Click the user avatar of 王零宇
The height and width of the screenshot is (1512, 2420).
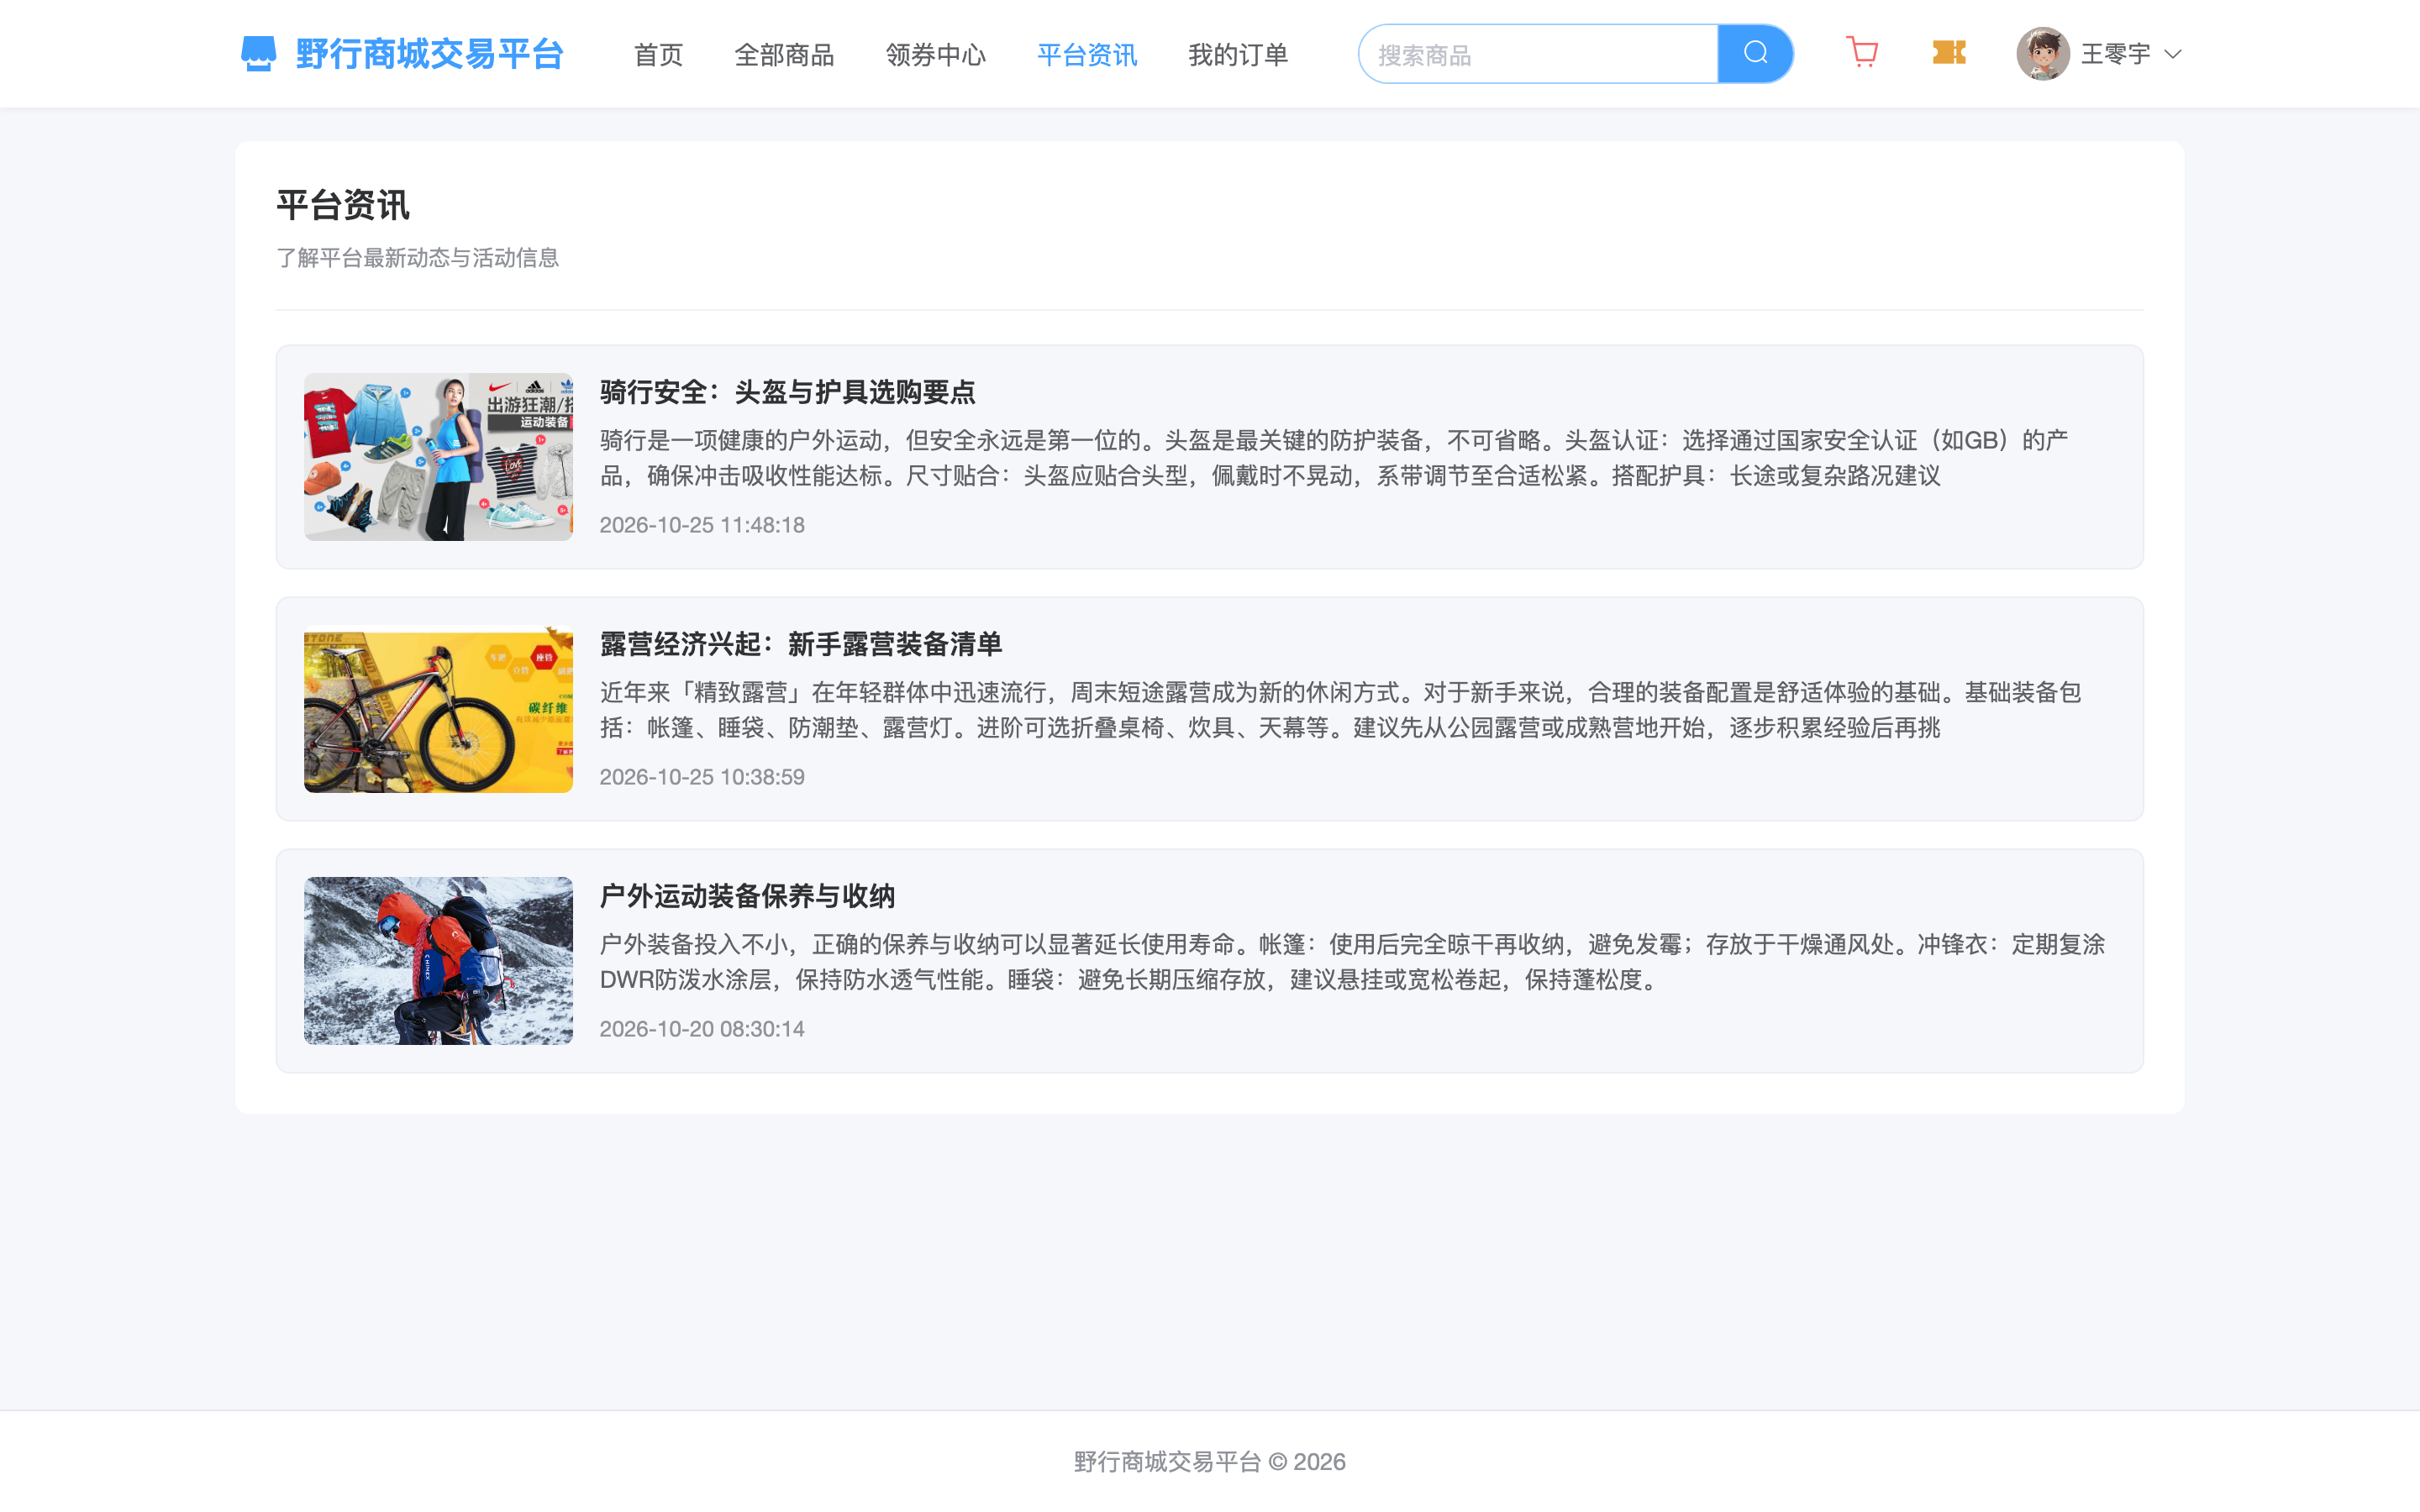coord(2042,54)
